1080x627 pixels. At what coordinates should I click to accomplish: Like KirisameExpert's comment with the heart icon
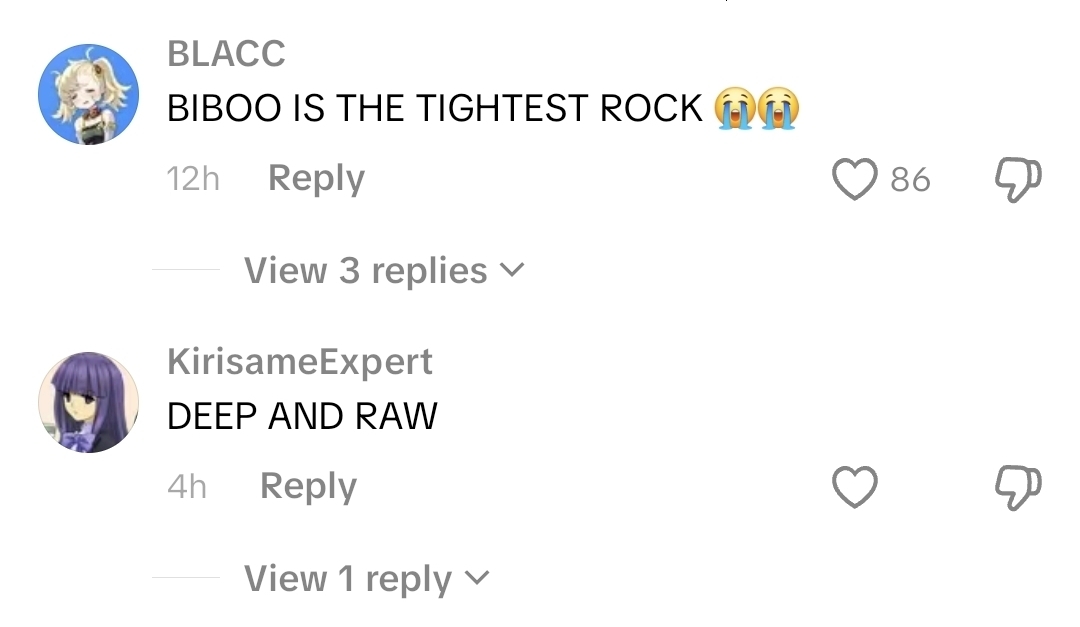pyautogui.click(x=855, y=487)
